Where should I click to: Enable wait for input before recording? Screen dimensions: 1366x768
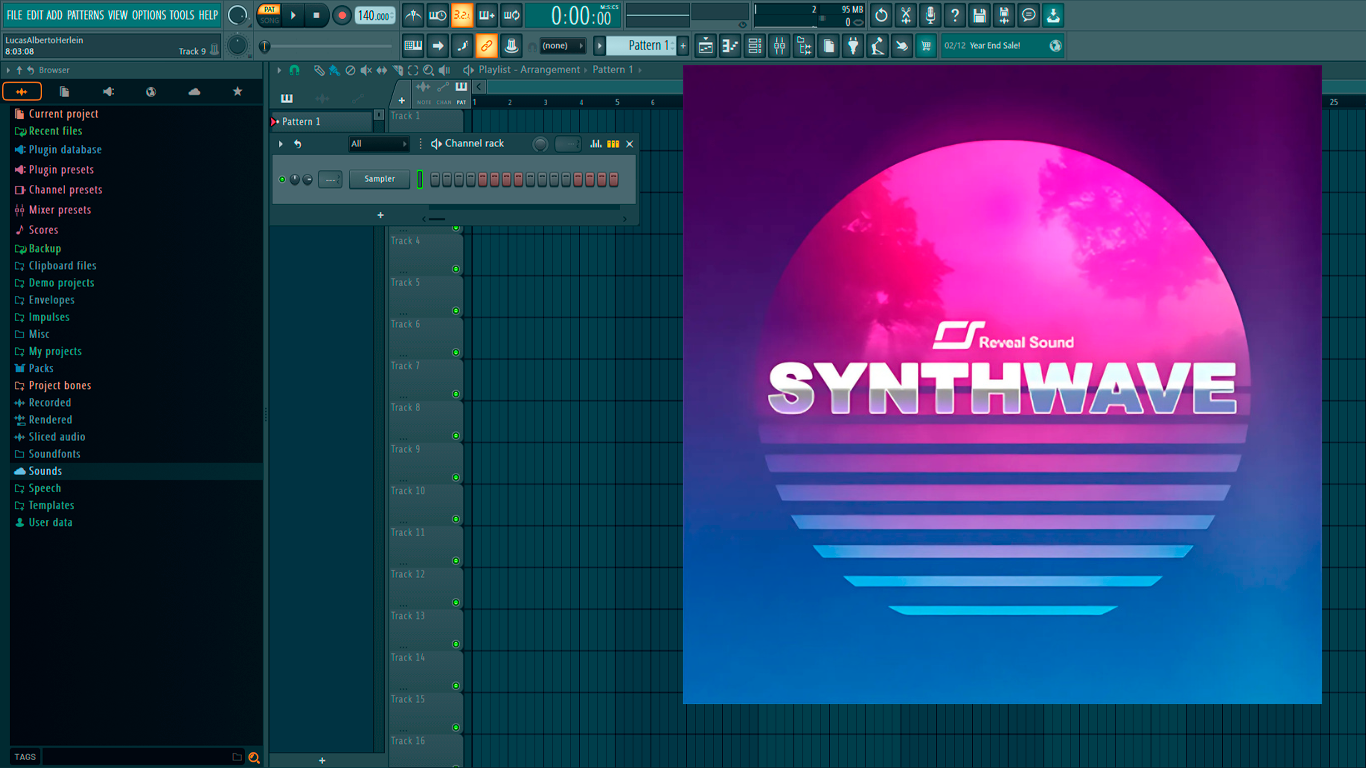click(x=437, y=15)
